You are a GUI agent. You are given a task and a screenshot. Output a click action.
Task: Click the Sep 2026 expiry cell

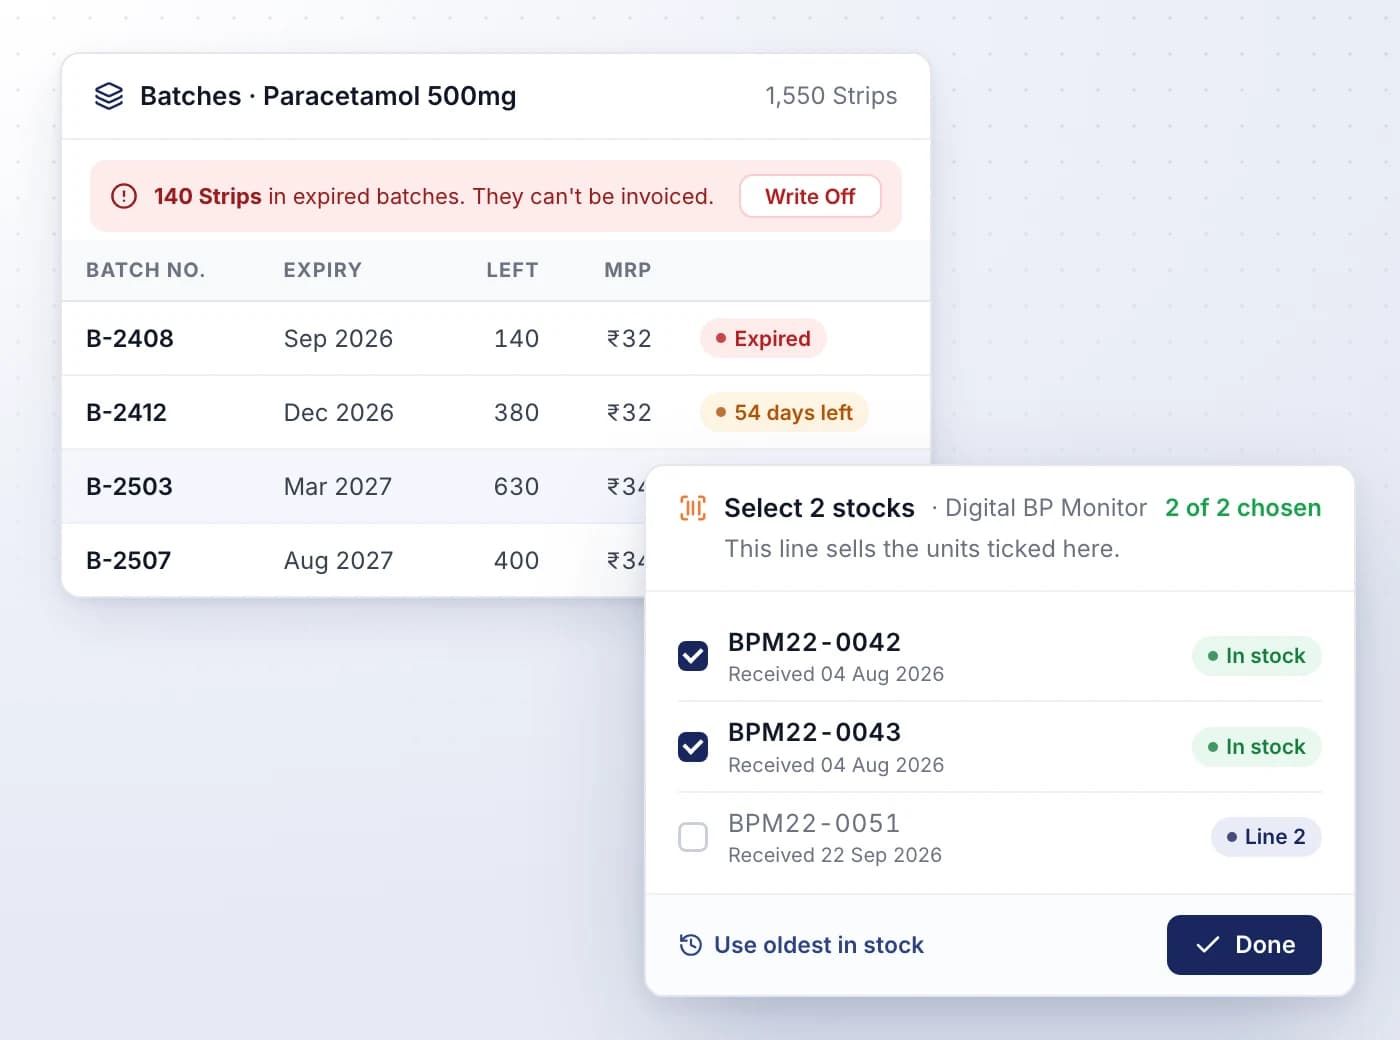[338, 339]
